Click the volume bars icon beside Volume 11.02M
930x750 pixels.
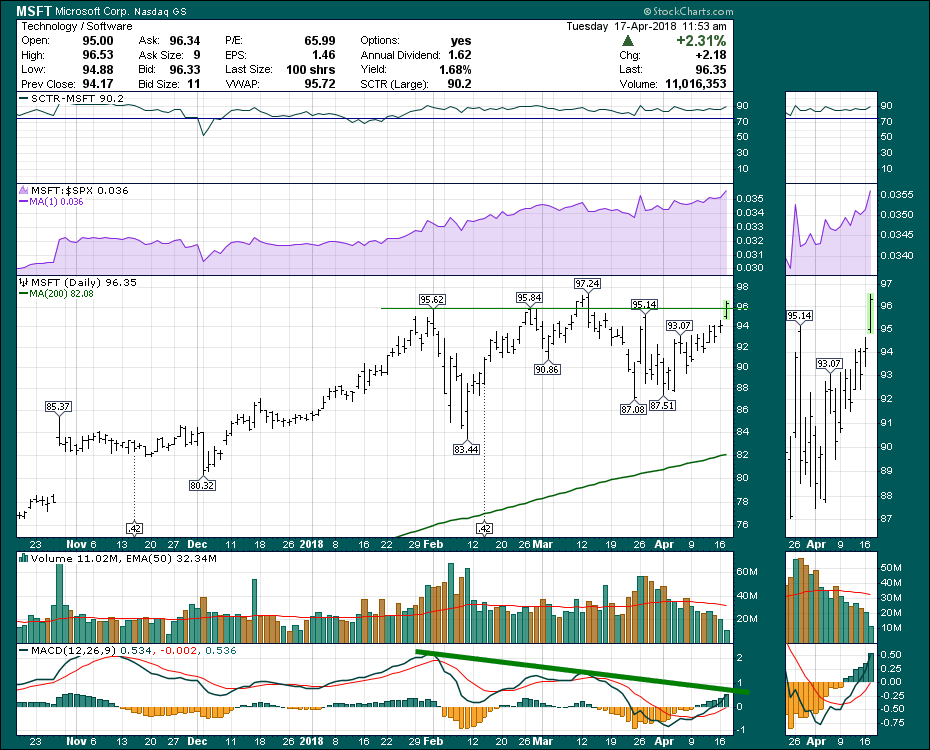(24, 558)
